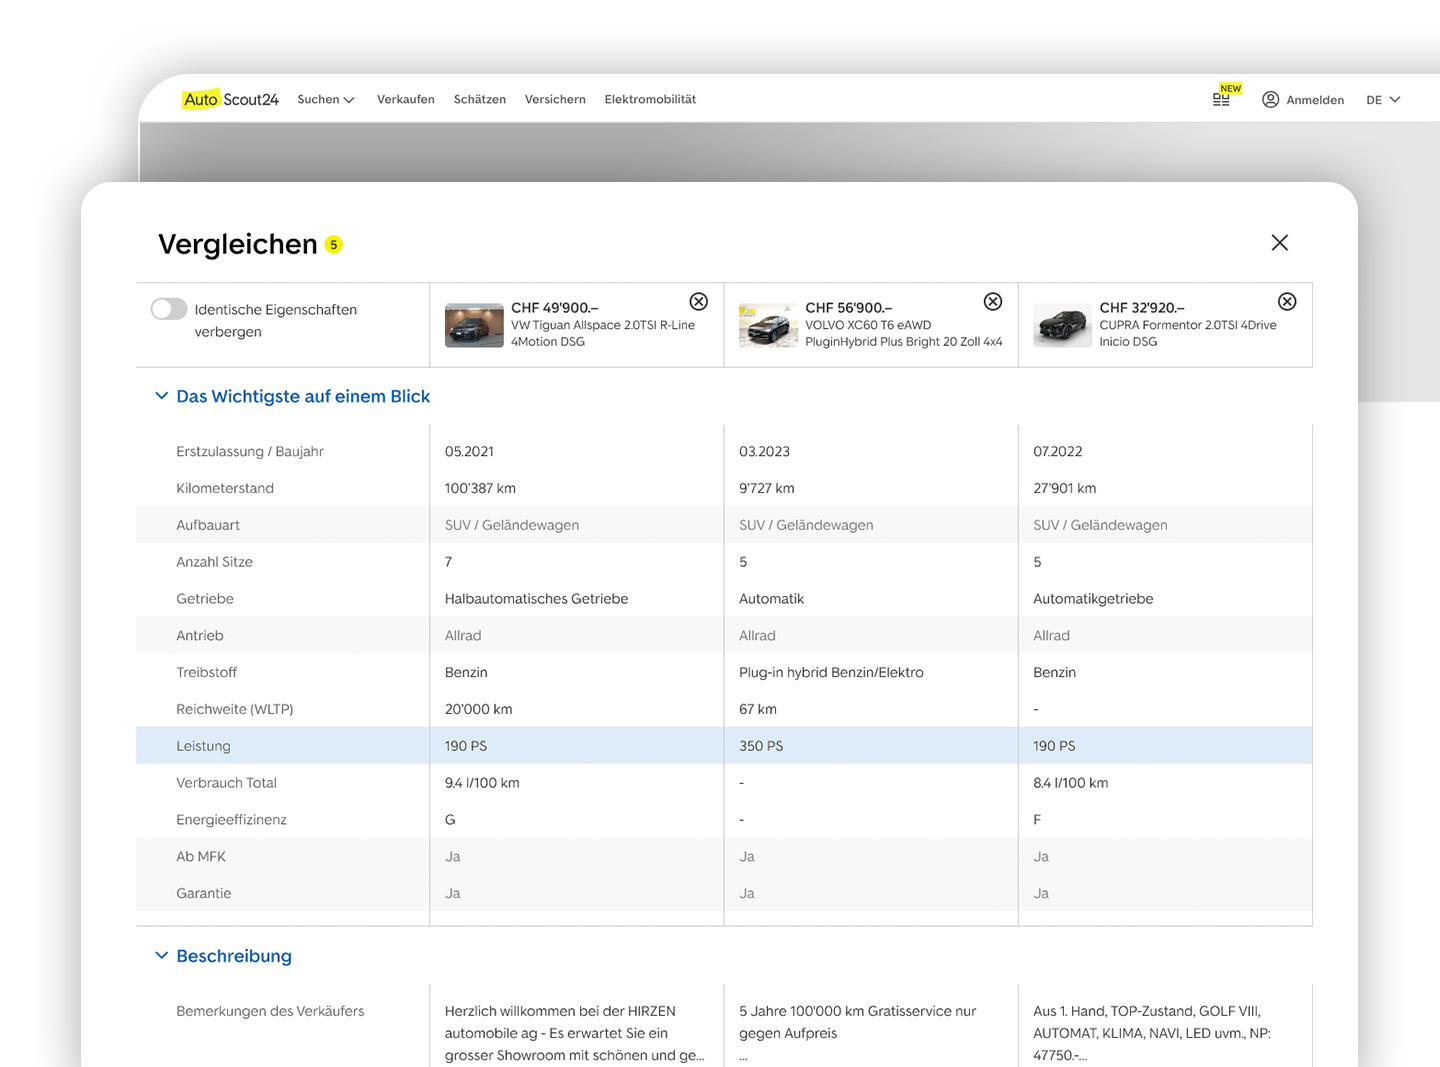The height and width of the screenshot is (1067, 1440).
Task: Collapse the Beschreibung section
Action: (162, 956)
